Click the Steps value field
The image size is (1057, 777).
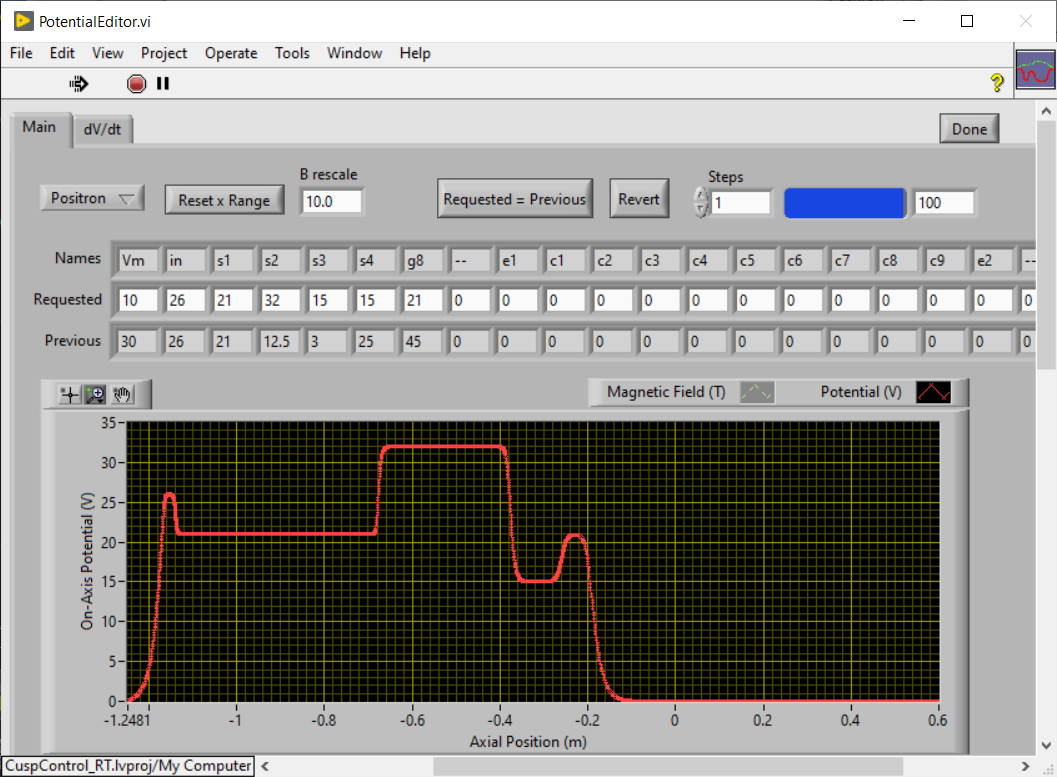(x=741, y=203)
